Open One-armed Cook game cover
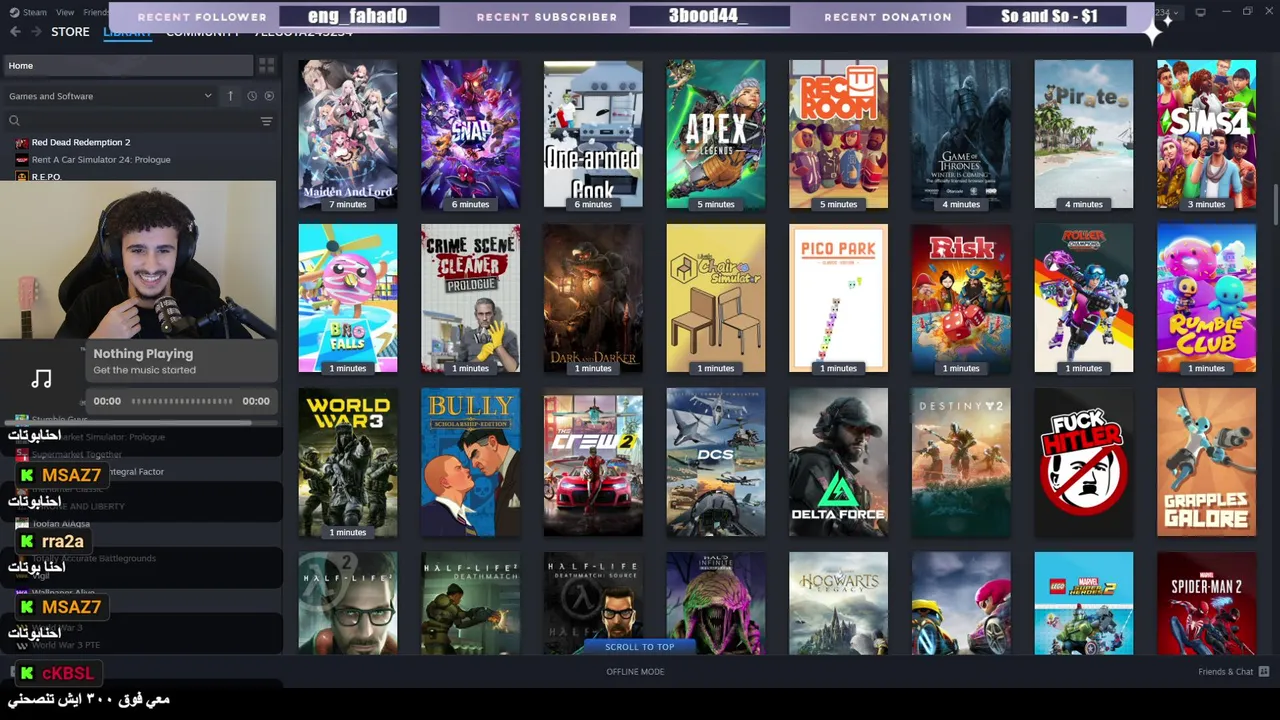 click(x=593, y=134)
